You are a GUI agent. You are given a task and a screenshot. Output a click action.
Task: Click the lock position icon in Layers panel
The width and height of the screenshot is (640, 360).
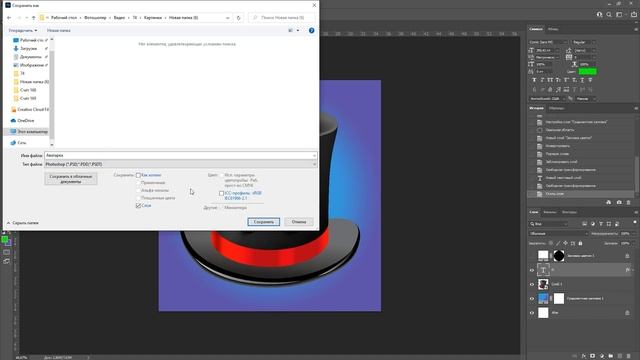(565, 243)
